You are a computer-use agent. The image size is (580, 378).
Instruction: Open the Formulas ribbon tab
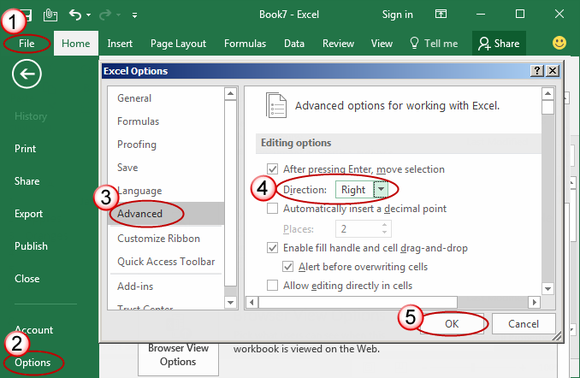[245, 44]
